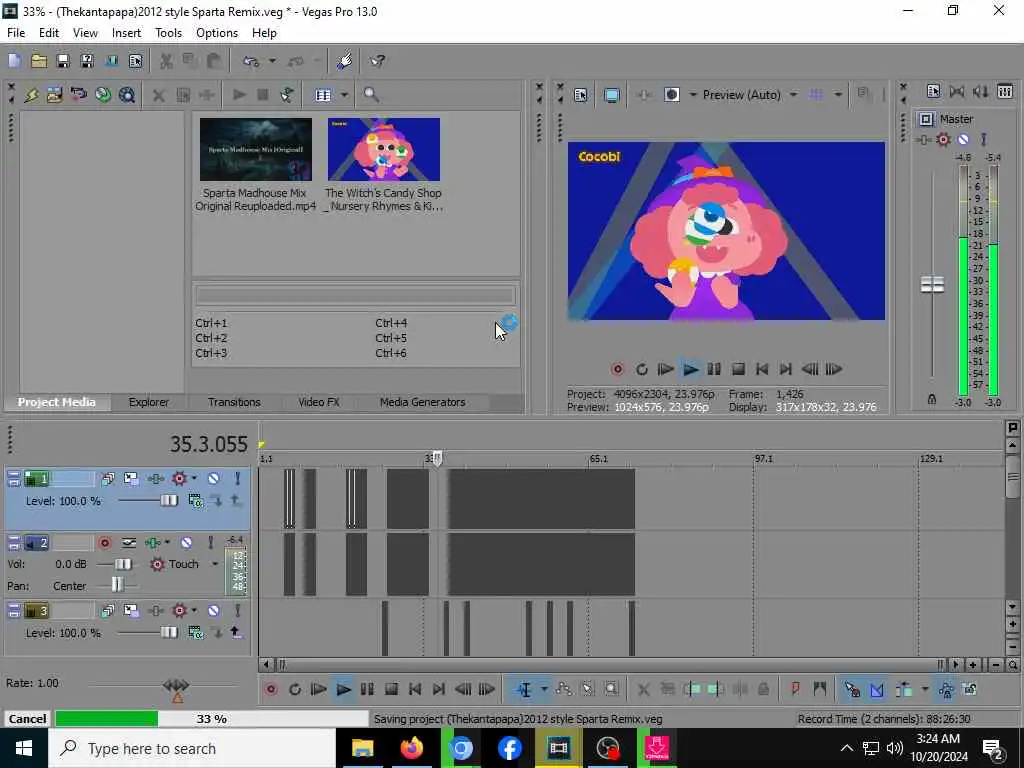
Task: Click the Undo arrow icon
Action: 251,61
